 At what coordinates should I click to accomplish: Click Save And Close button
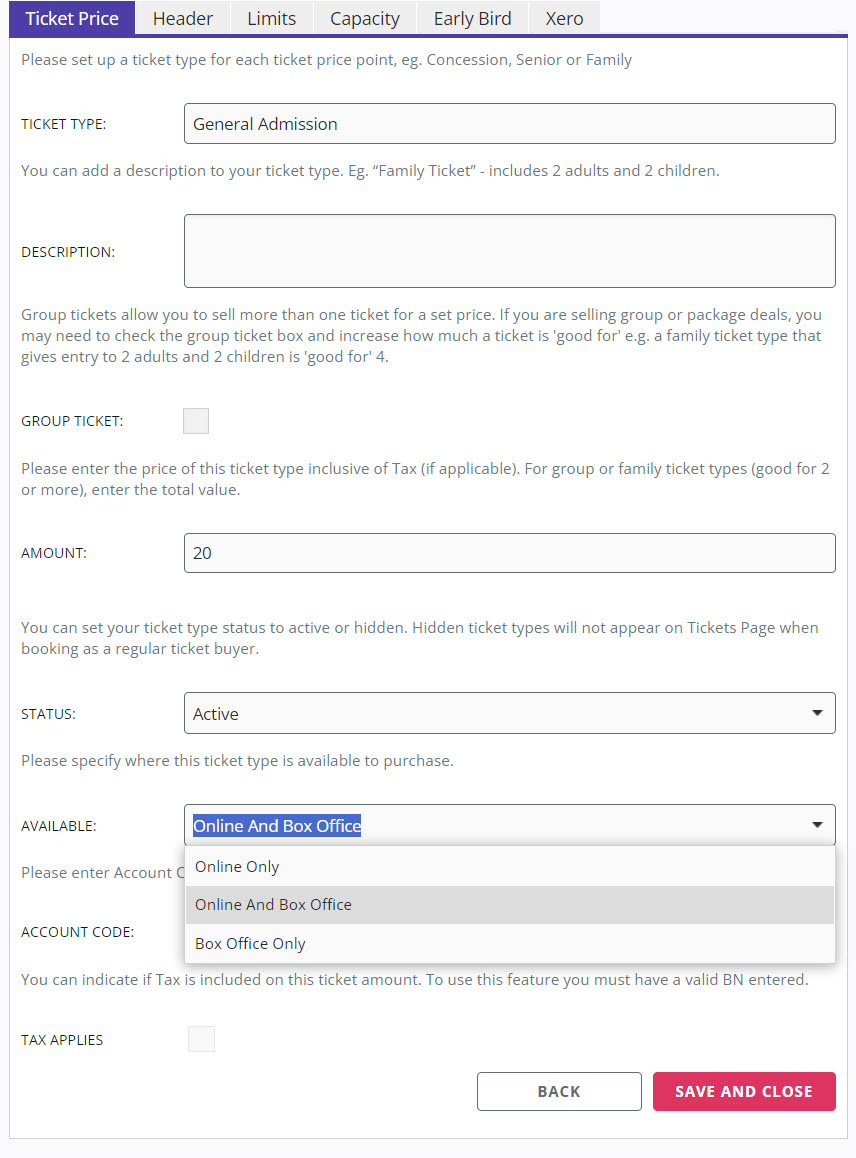point(744,1092)
